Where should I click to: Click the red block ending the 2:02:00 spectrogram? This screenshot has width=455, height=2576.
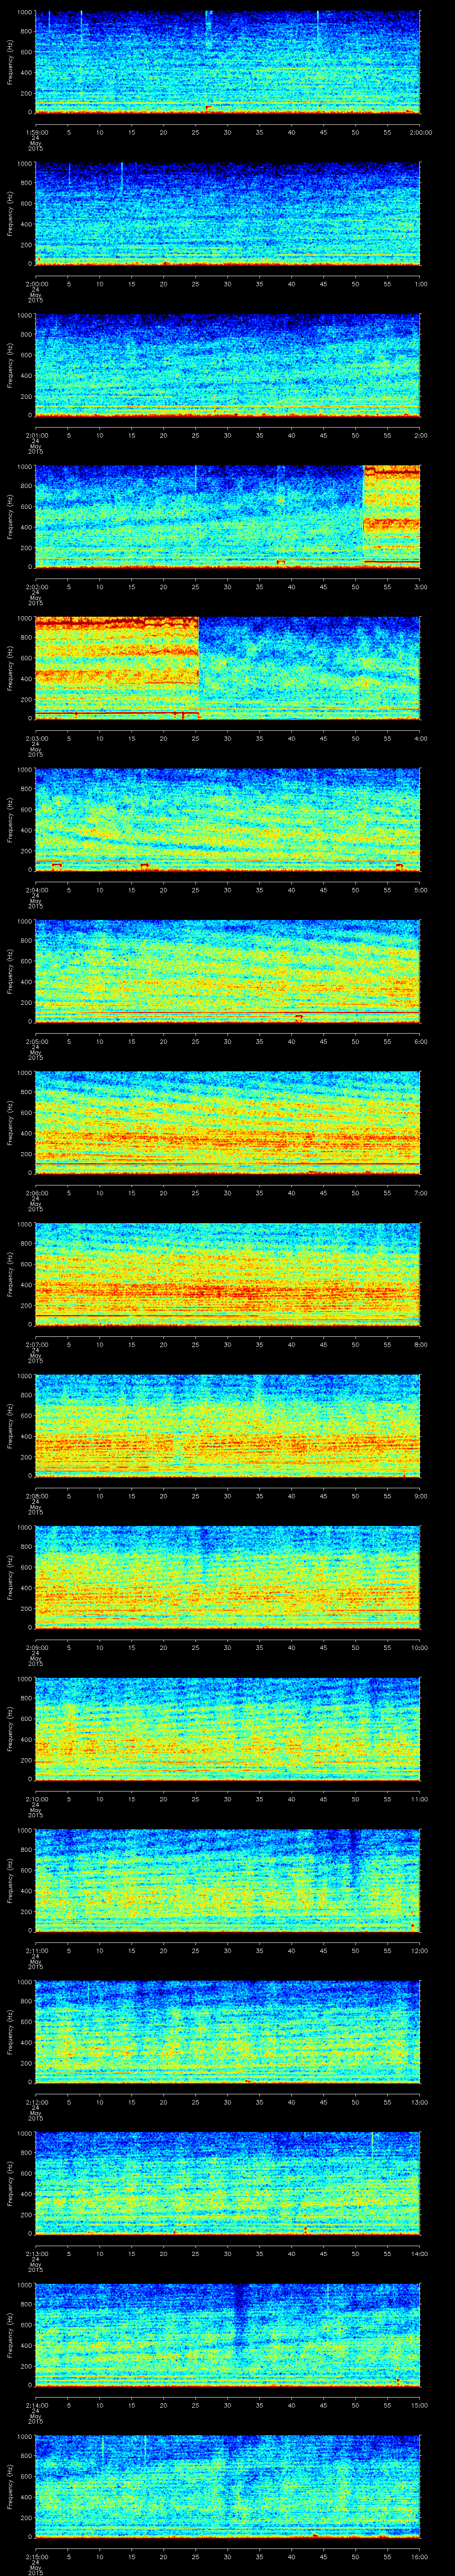click(391, 515)
